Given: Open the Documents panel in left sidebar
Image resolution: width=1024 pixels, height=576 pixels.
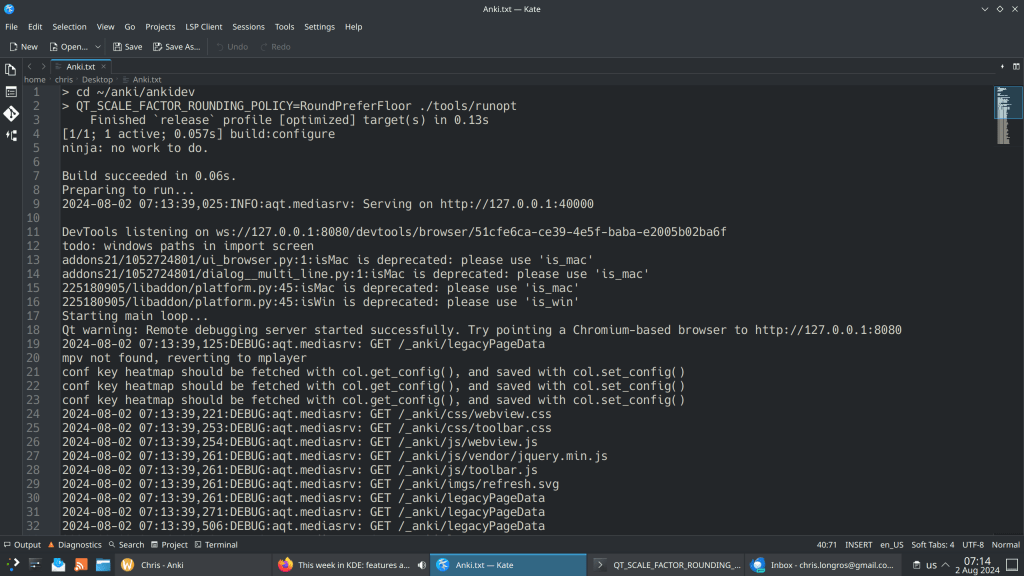Looking at the screenshot, I should 11,70.
